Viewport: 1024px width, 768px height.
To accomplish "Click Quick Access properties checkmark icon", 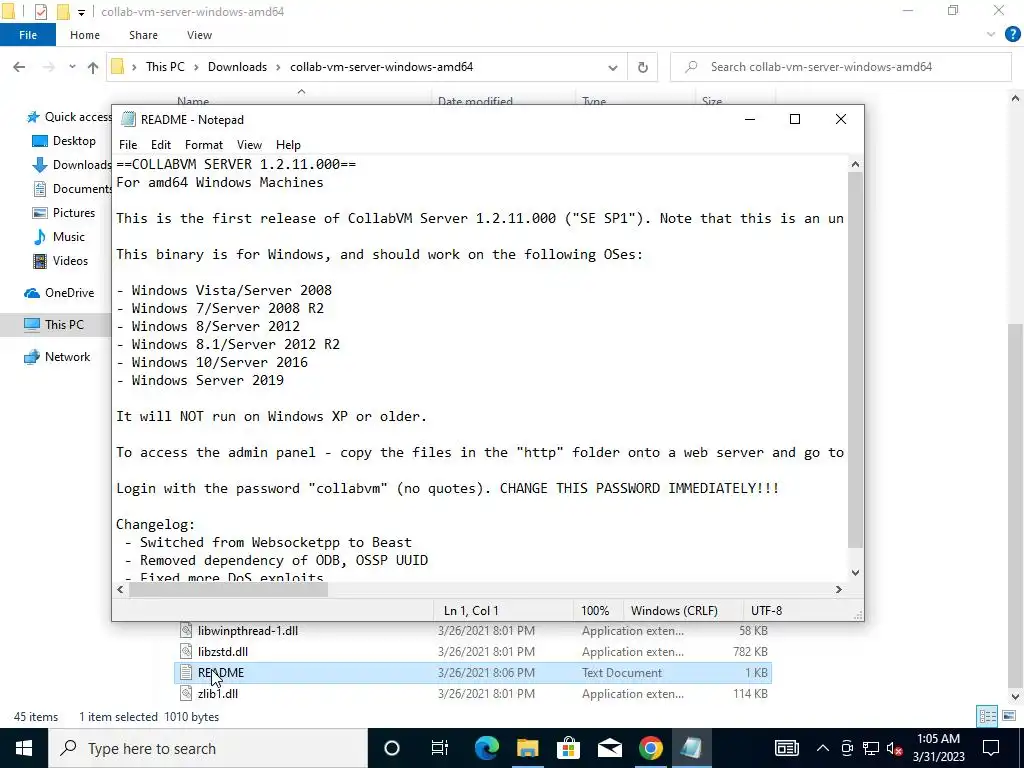I will click(40, 12).
